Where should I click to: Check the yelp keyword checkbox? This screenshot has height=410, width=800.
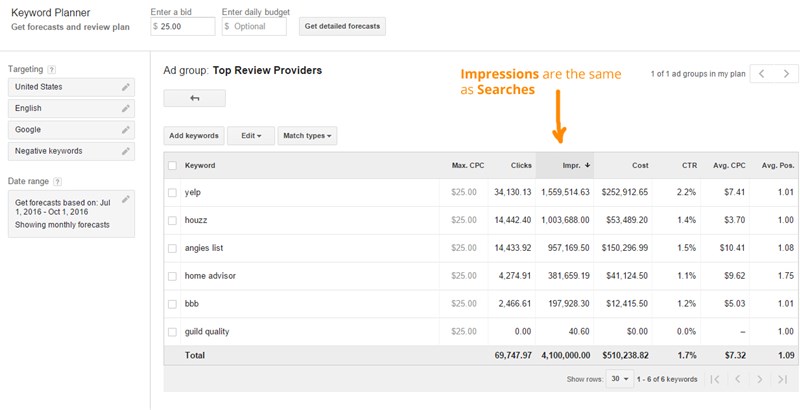(x=173, y=192)
